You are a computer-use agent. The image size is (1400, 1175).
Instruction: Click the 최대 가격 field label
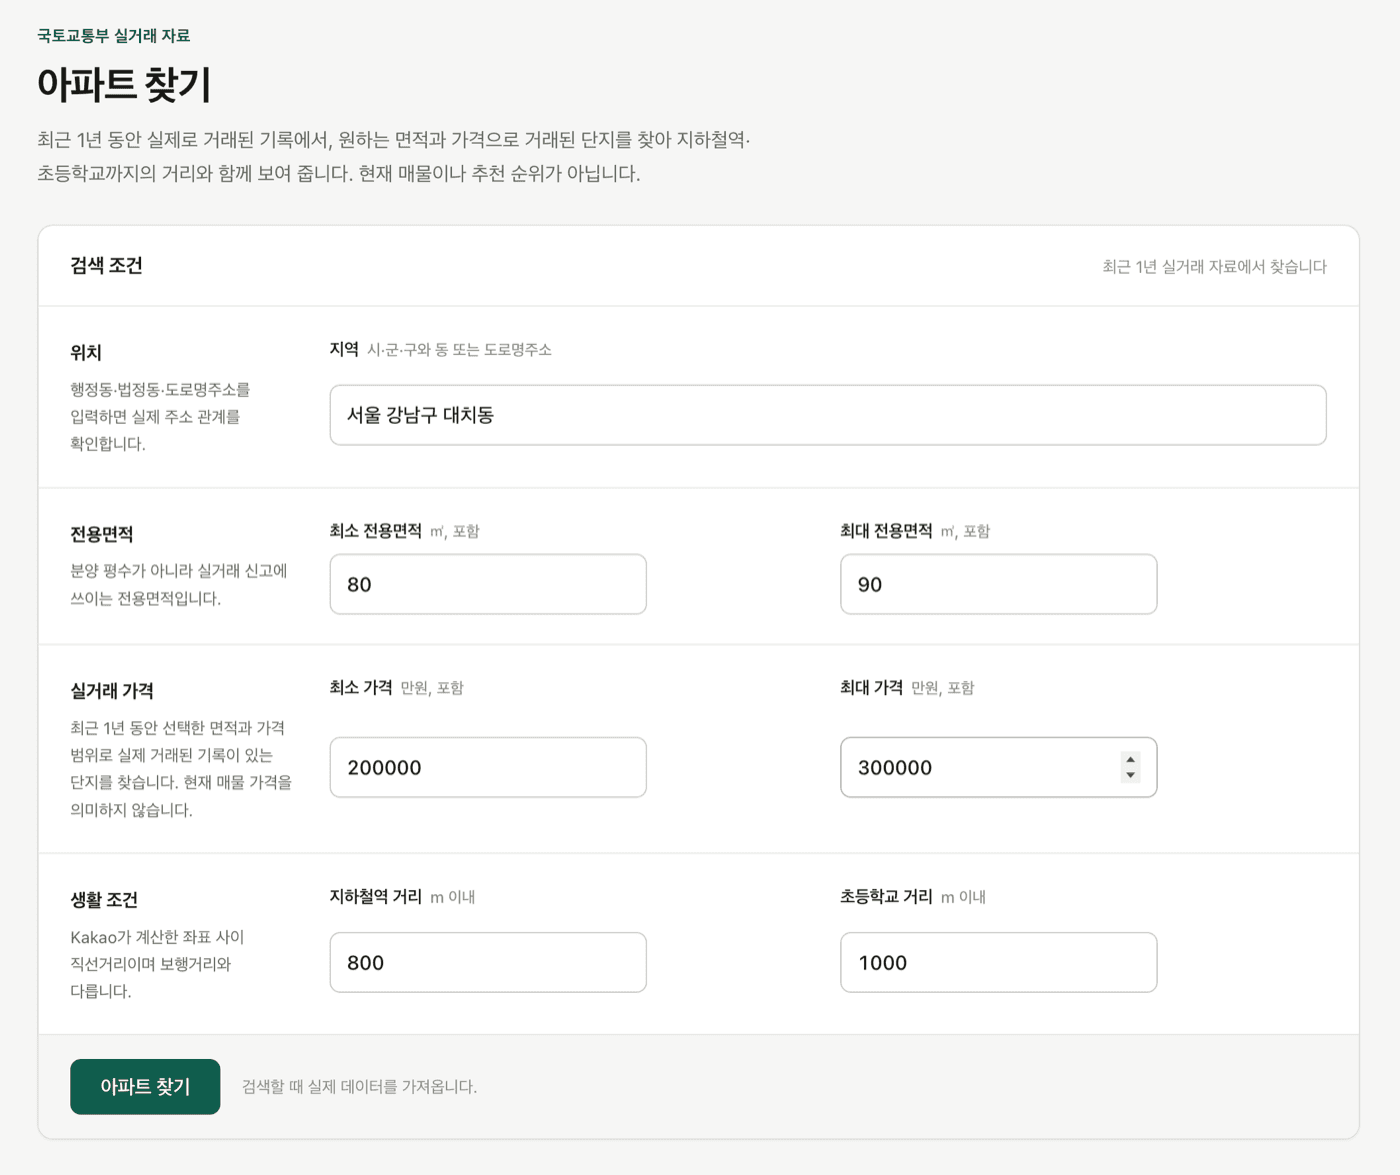coord(872,687)
